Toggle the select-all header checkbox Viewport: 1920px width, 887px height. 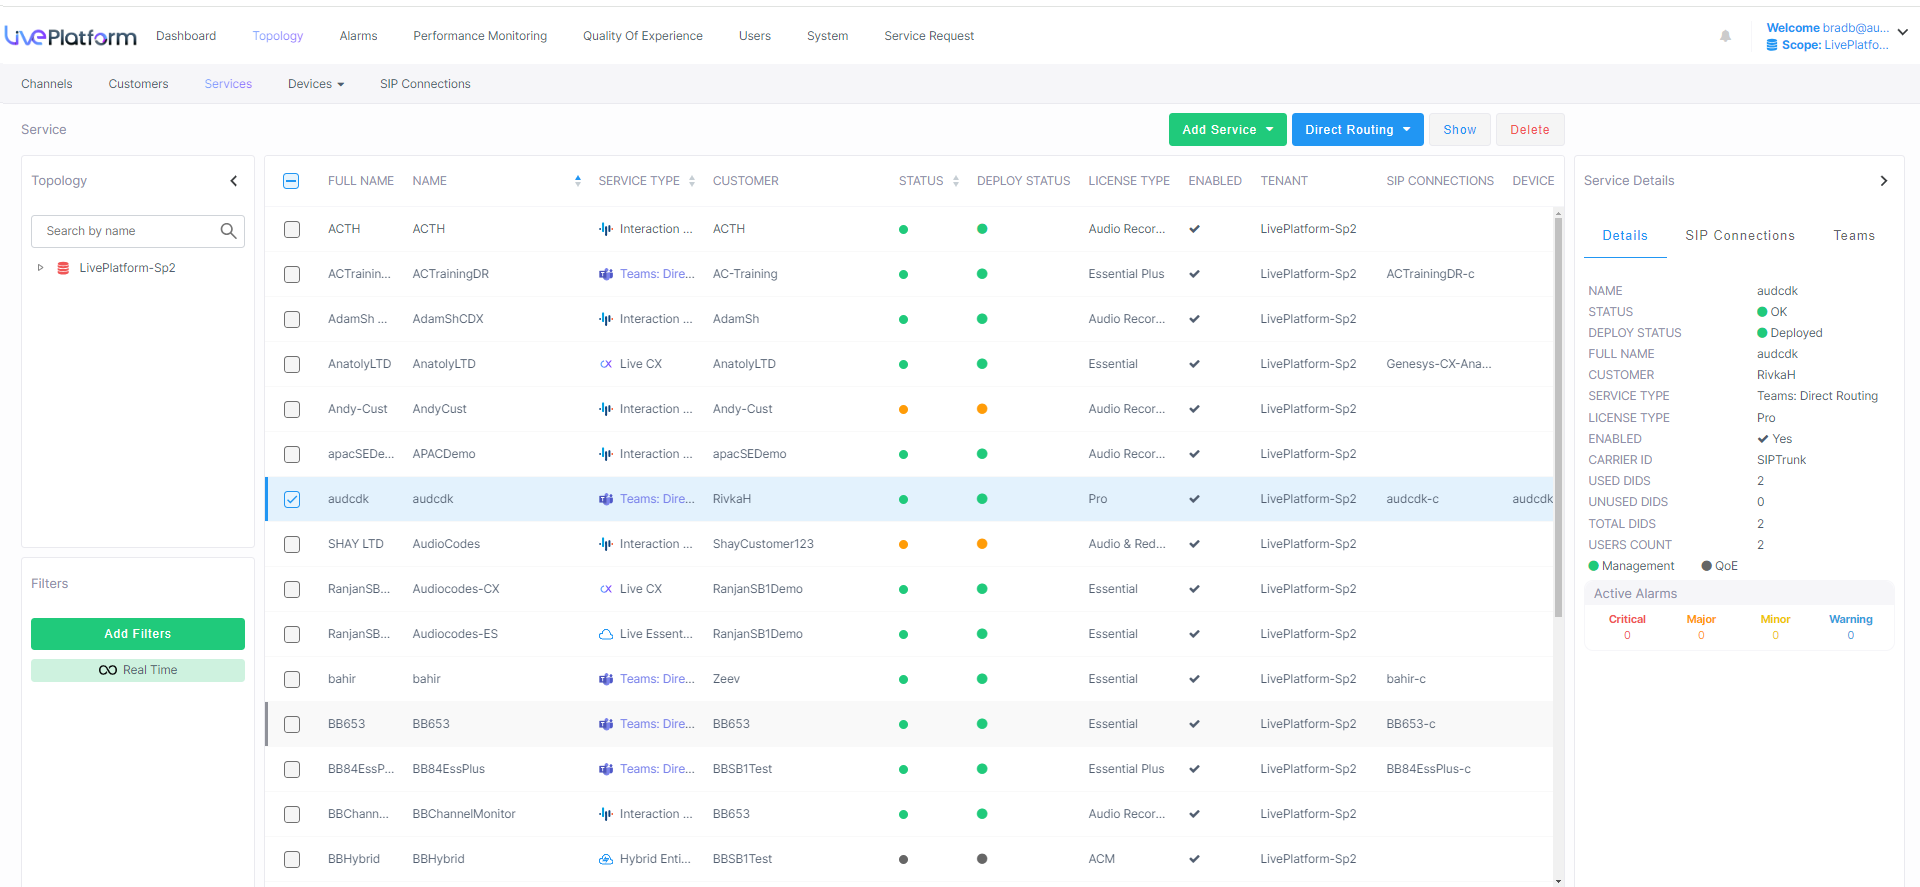pyautogui.click(x=291, y=181)
